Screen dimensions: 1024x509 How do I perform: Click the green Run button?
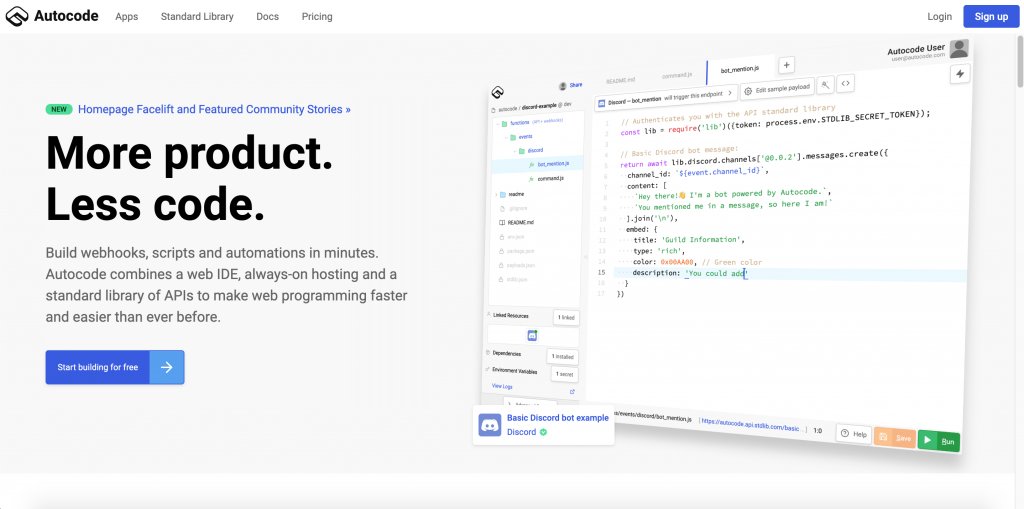point(940,441)
